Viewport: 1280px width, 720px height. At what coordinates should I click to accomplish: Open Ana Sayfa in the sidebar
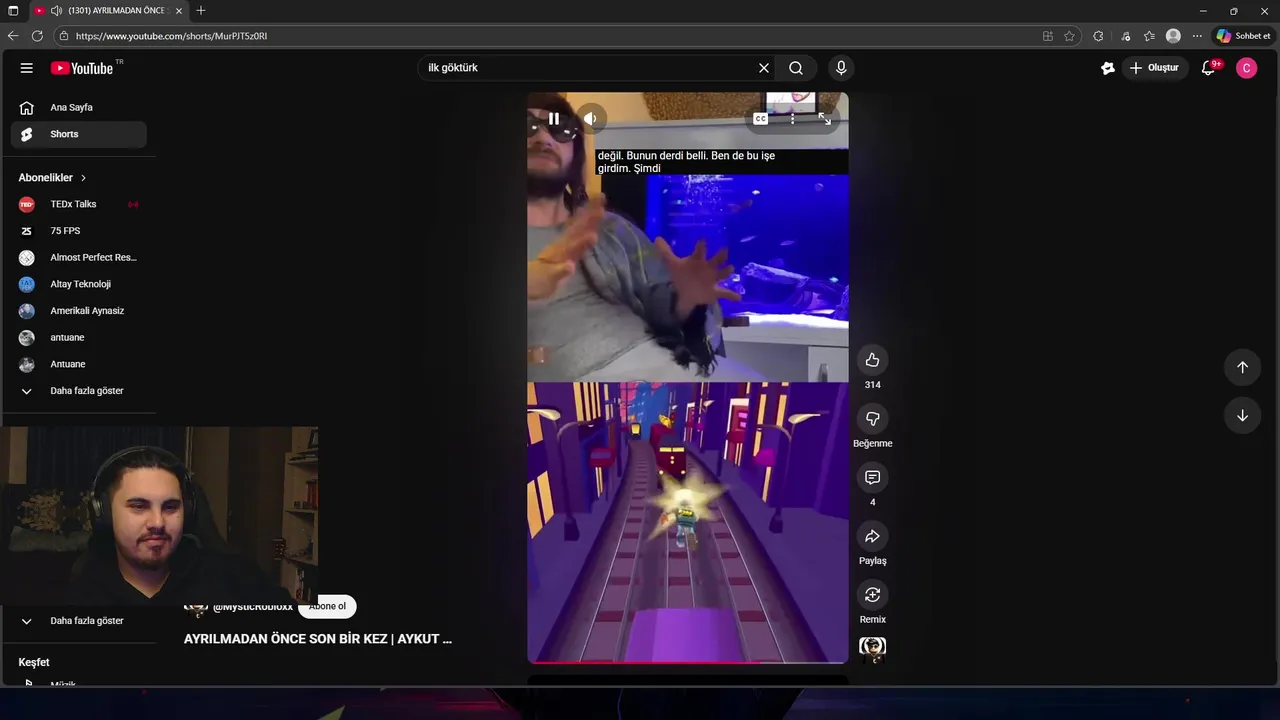[x=79, y=107]
